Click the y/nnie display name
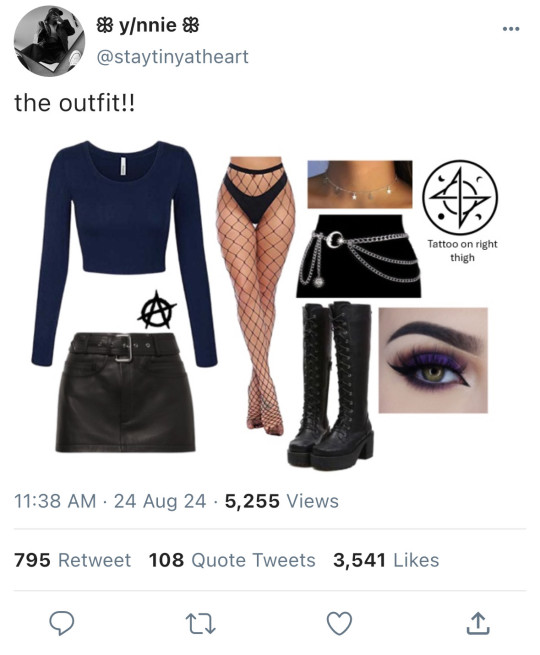 coord(148,25)
